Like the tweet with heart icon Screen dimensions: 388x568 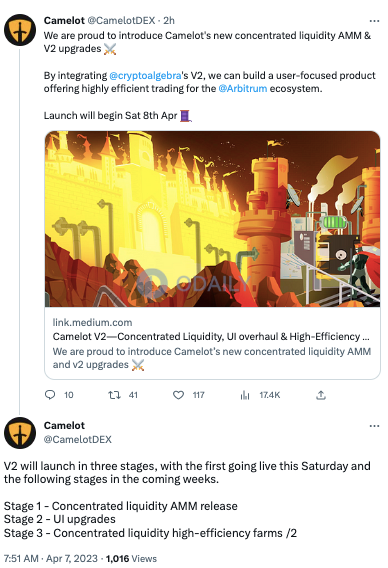(x=178, y=395)
